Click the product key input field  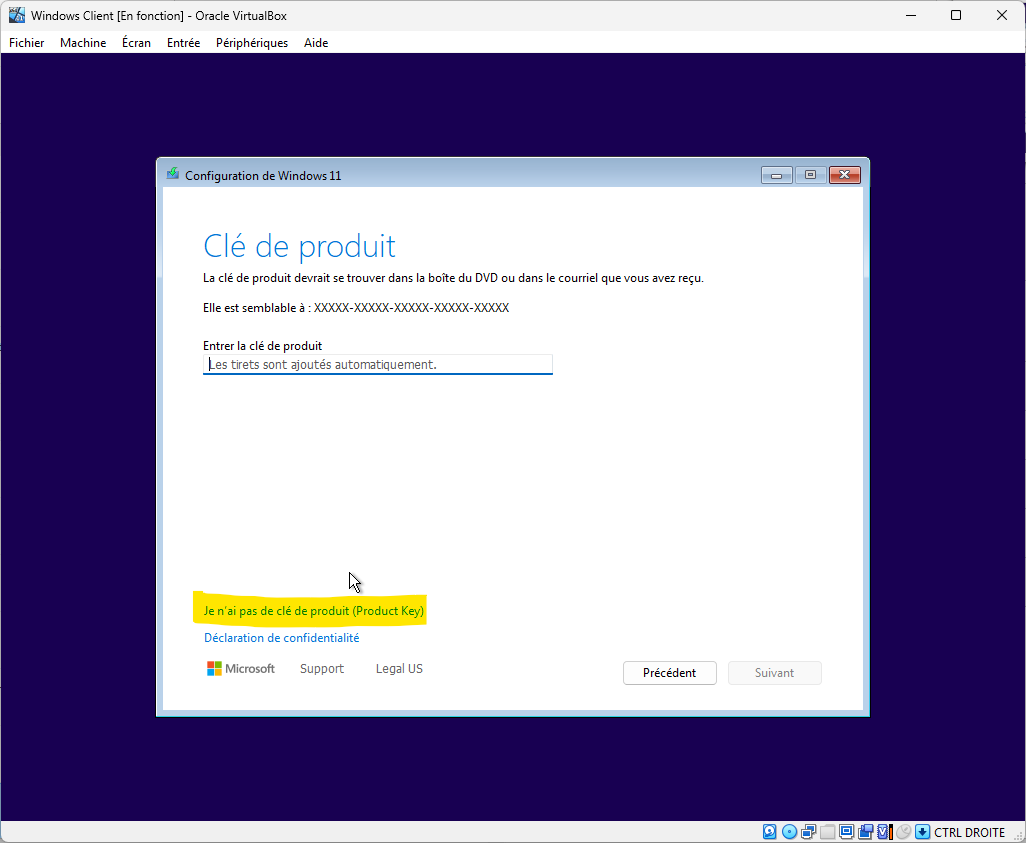(x=378, y=365)
